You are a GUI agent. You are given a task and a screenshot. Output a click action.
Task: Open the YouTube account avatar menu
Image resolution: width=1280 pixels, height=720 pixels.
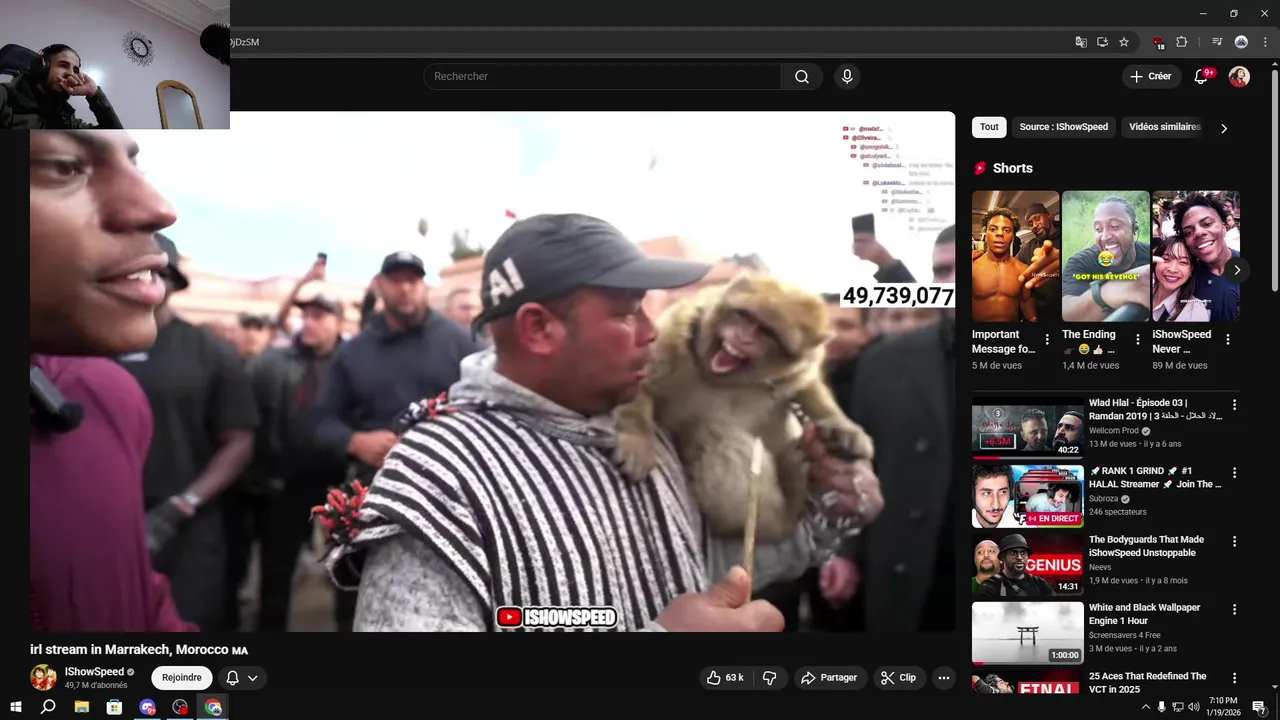pos(1239,77)
